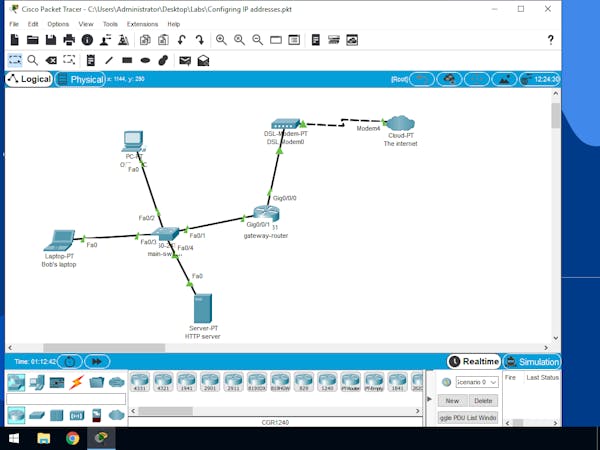Pick the Draw Rectangle tool
This screenshot has width=600, height=450.
click(x=127, y=60)
